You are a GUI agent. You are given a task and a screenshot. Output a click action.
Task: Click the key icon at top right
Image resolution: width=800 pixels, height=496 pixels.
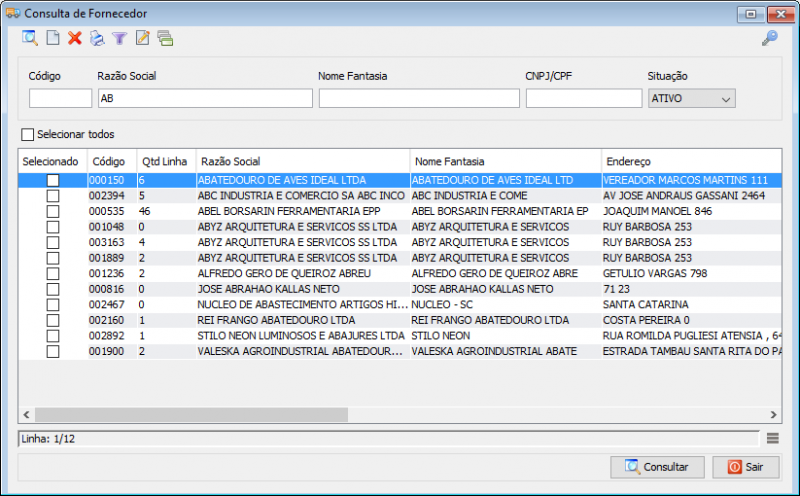click(769, 38)
